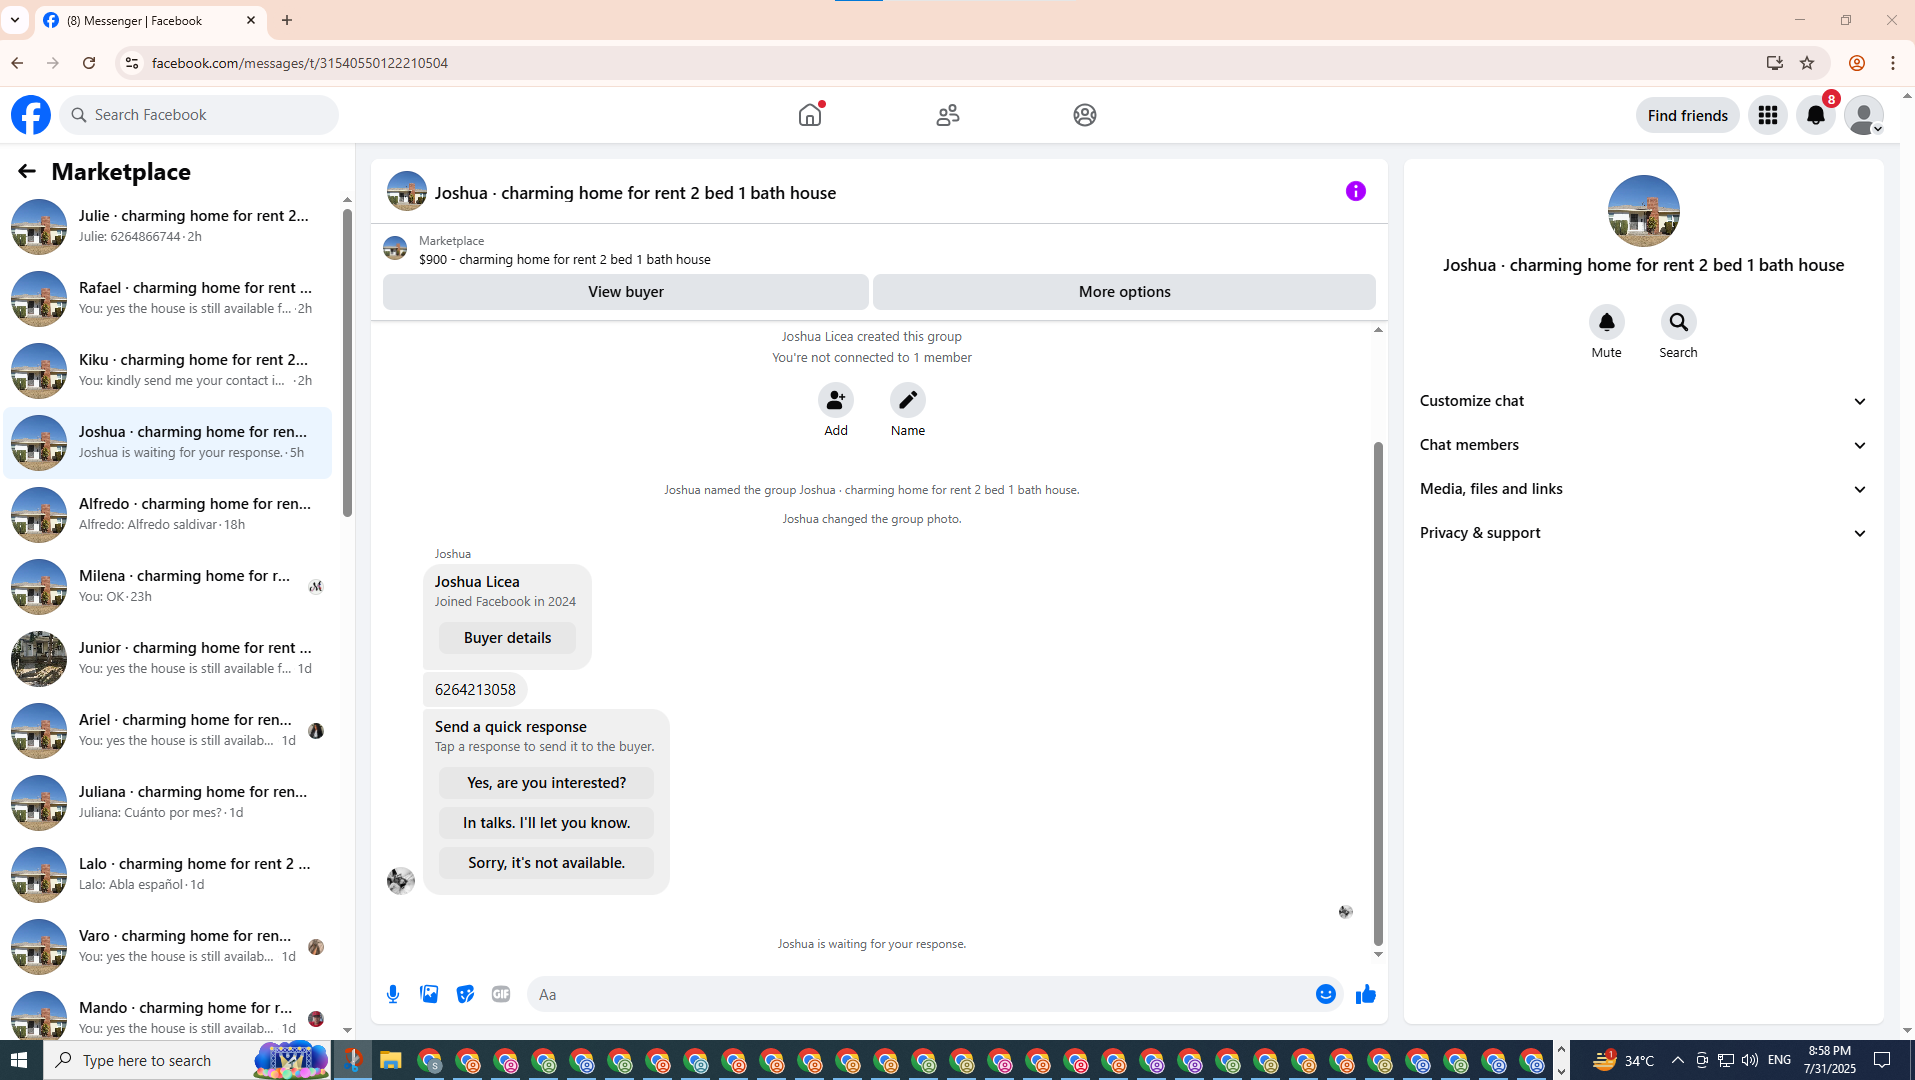Open Chrome three-dot menu

(1893, 63)
